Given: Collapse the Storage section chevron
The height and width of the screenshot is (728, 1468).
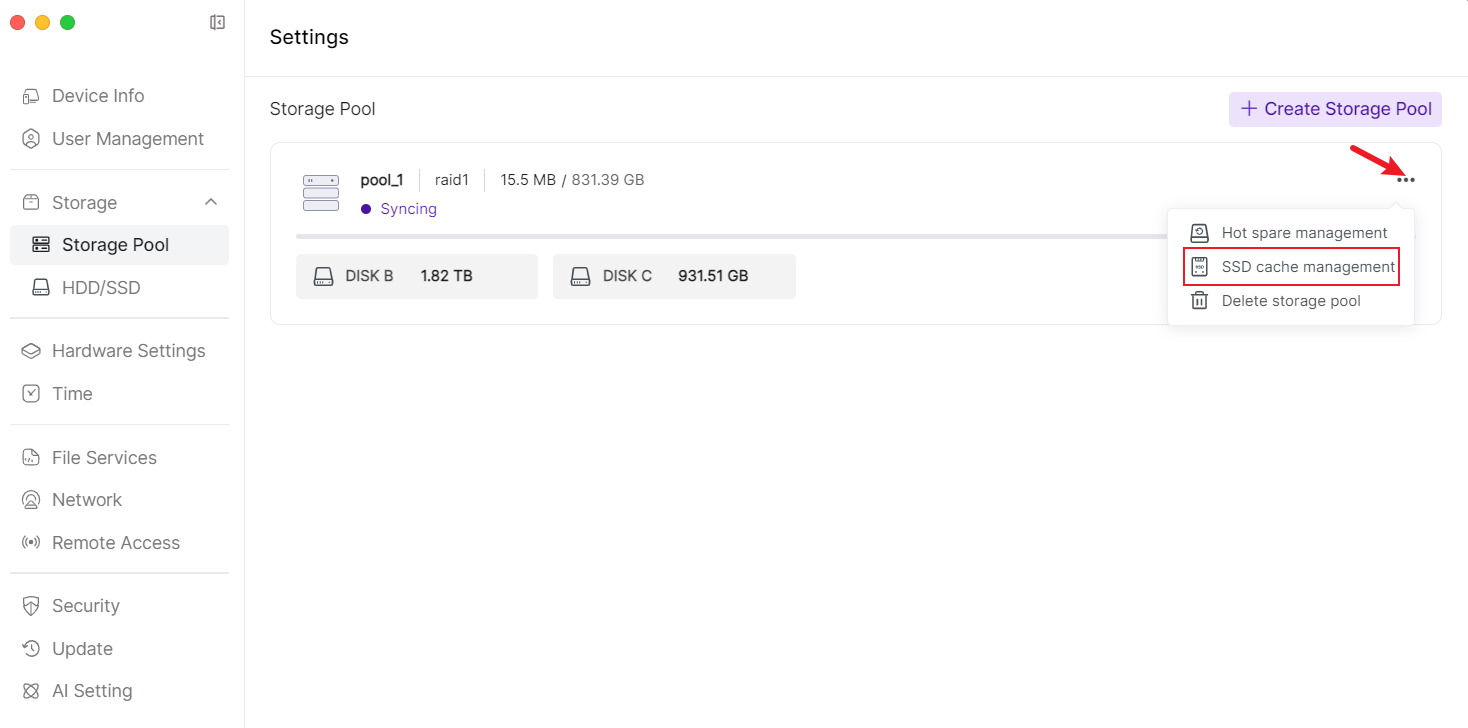Looking at the screenshot, I should tap(211, 202).
